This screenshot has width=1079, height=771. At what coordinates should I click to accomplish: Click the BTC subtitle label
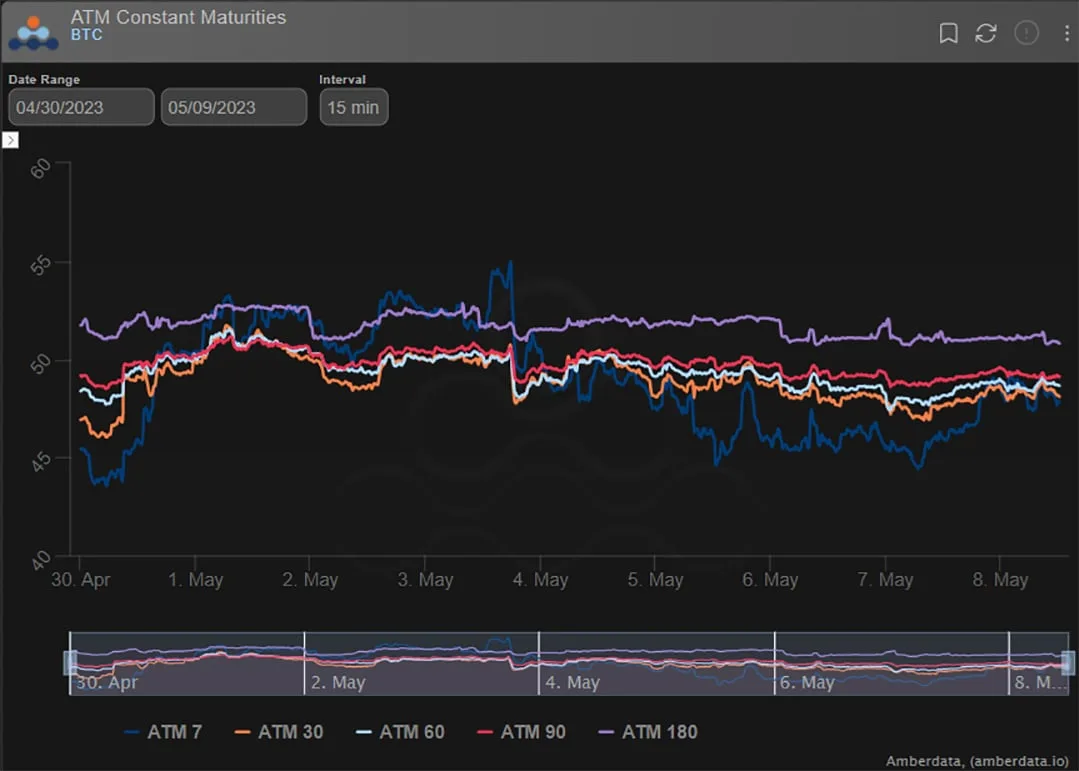[x=87, y=35]
